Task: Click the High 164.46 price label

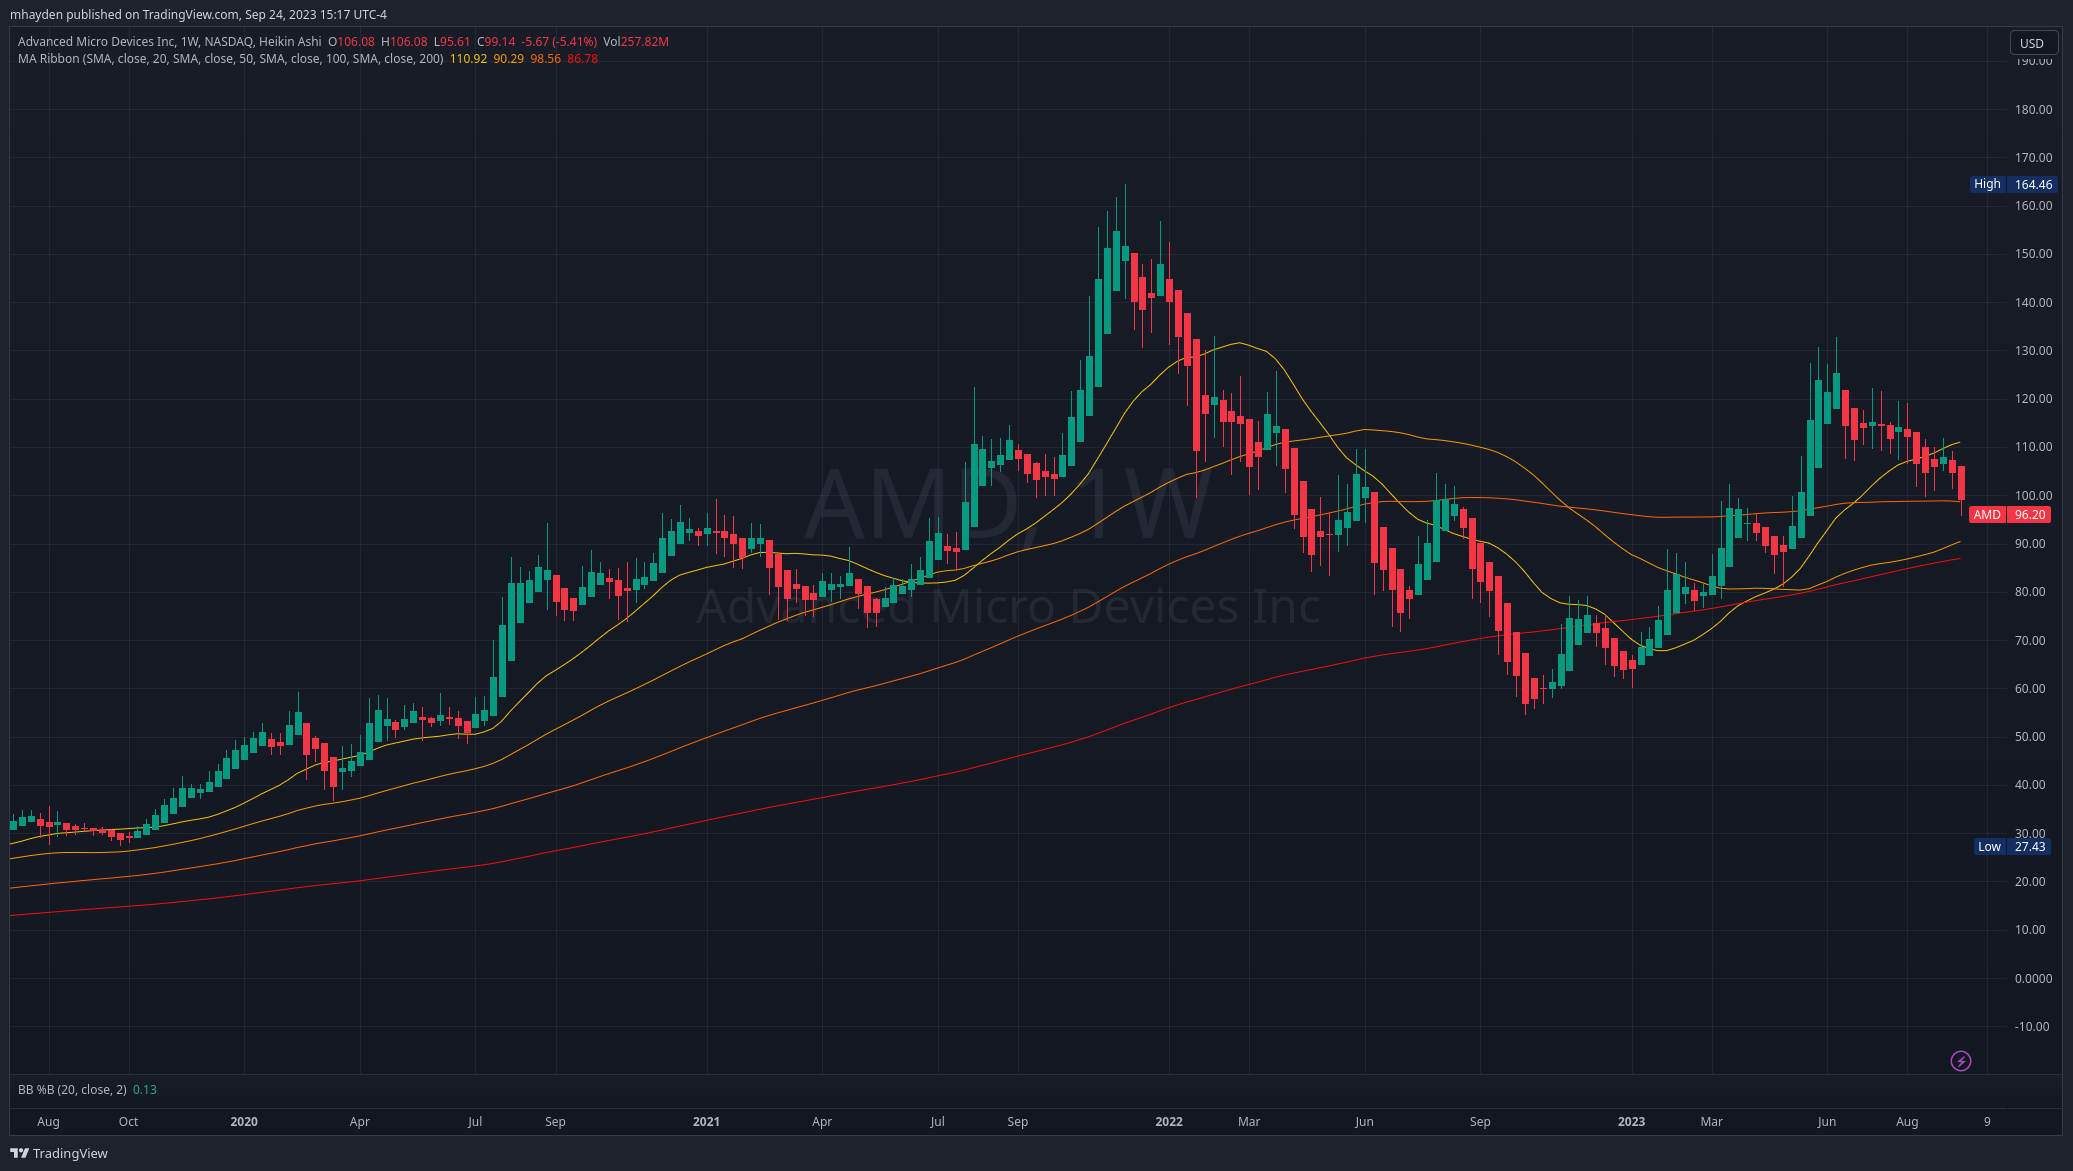Action: pyautogui.click(x=2013, y=184)
